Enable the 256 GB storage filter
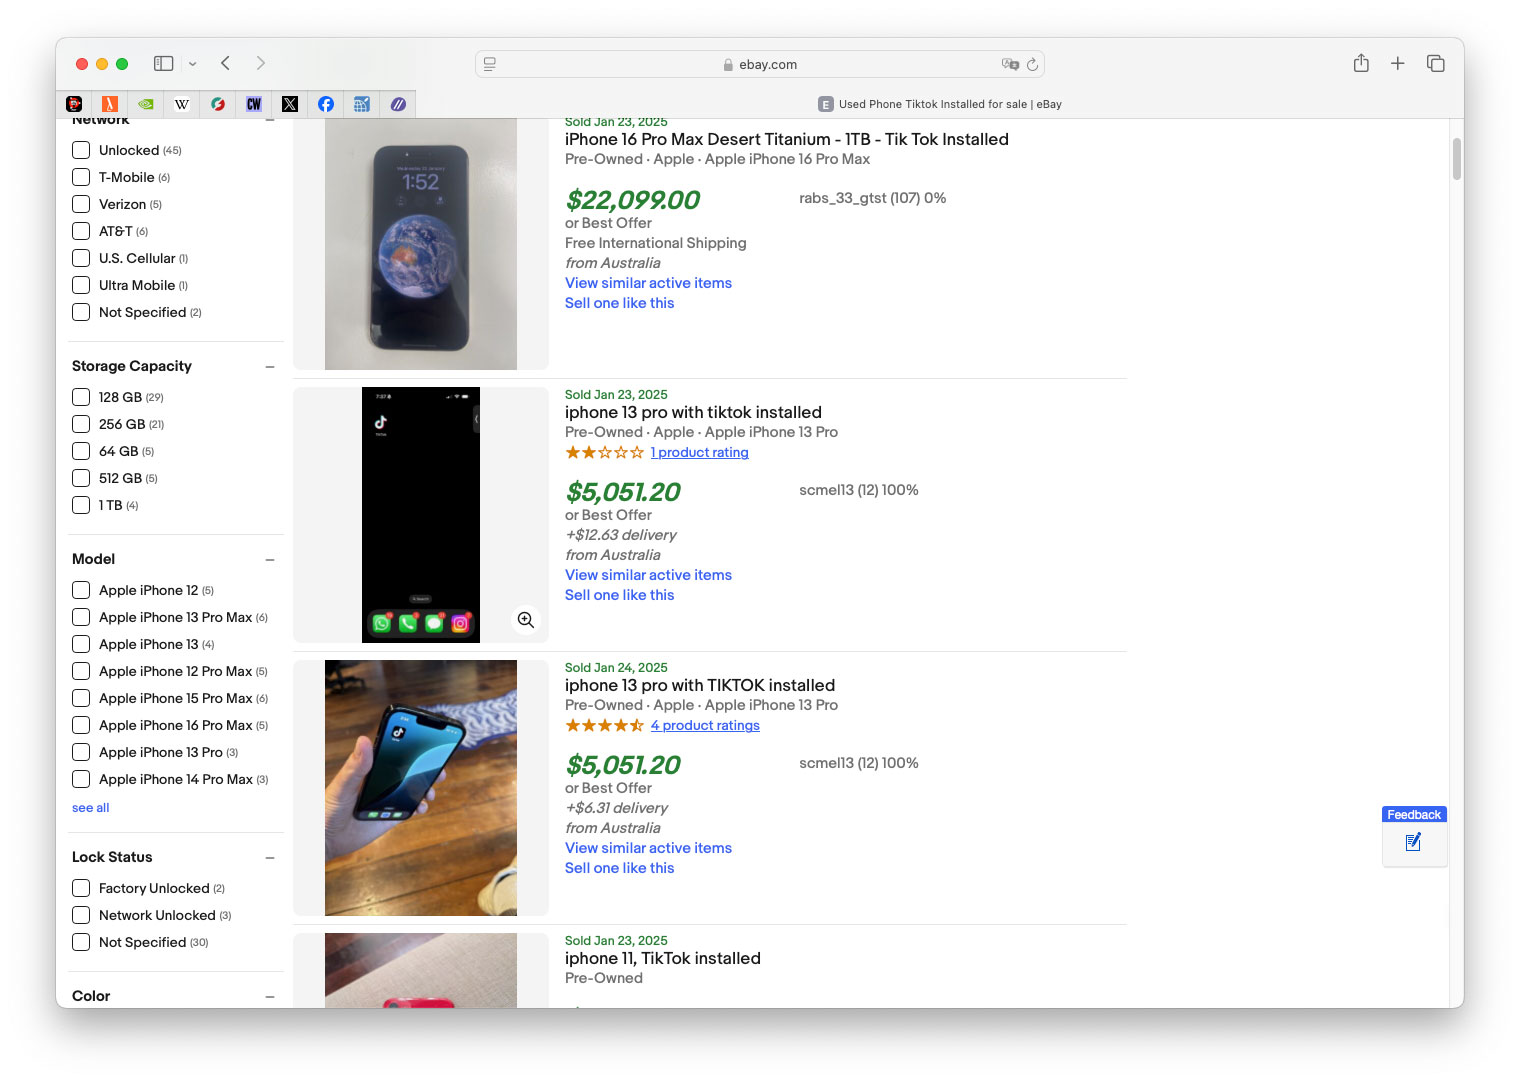Viewport: 1520px width, 1082px height. pos(82,424)
